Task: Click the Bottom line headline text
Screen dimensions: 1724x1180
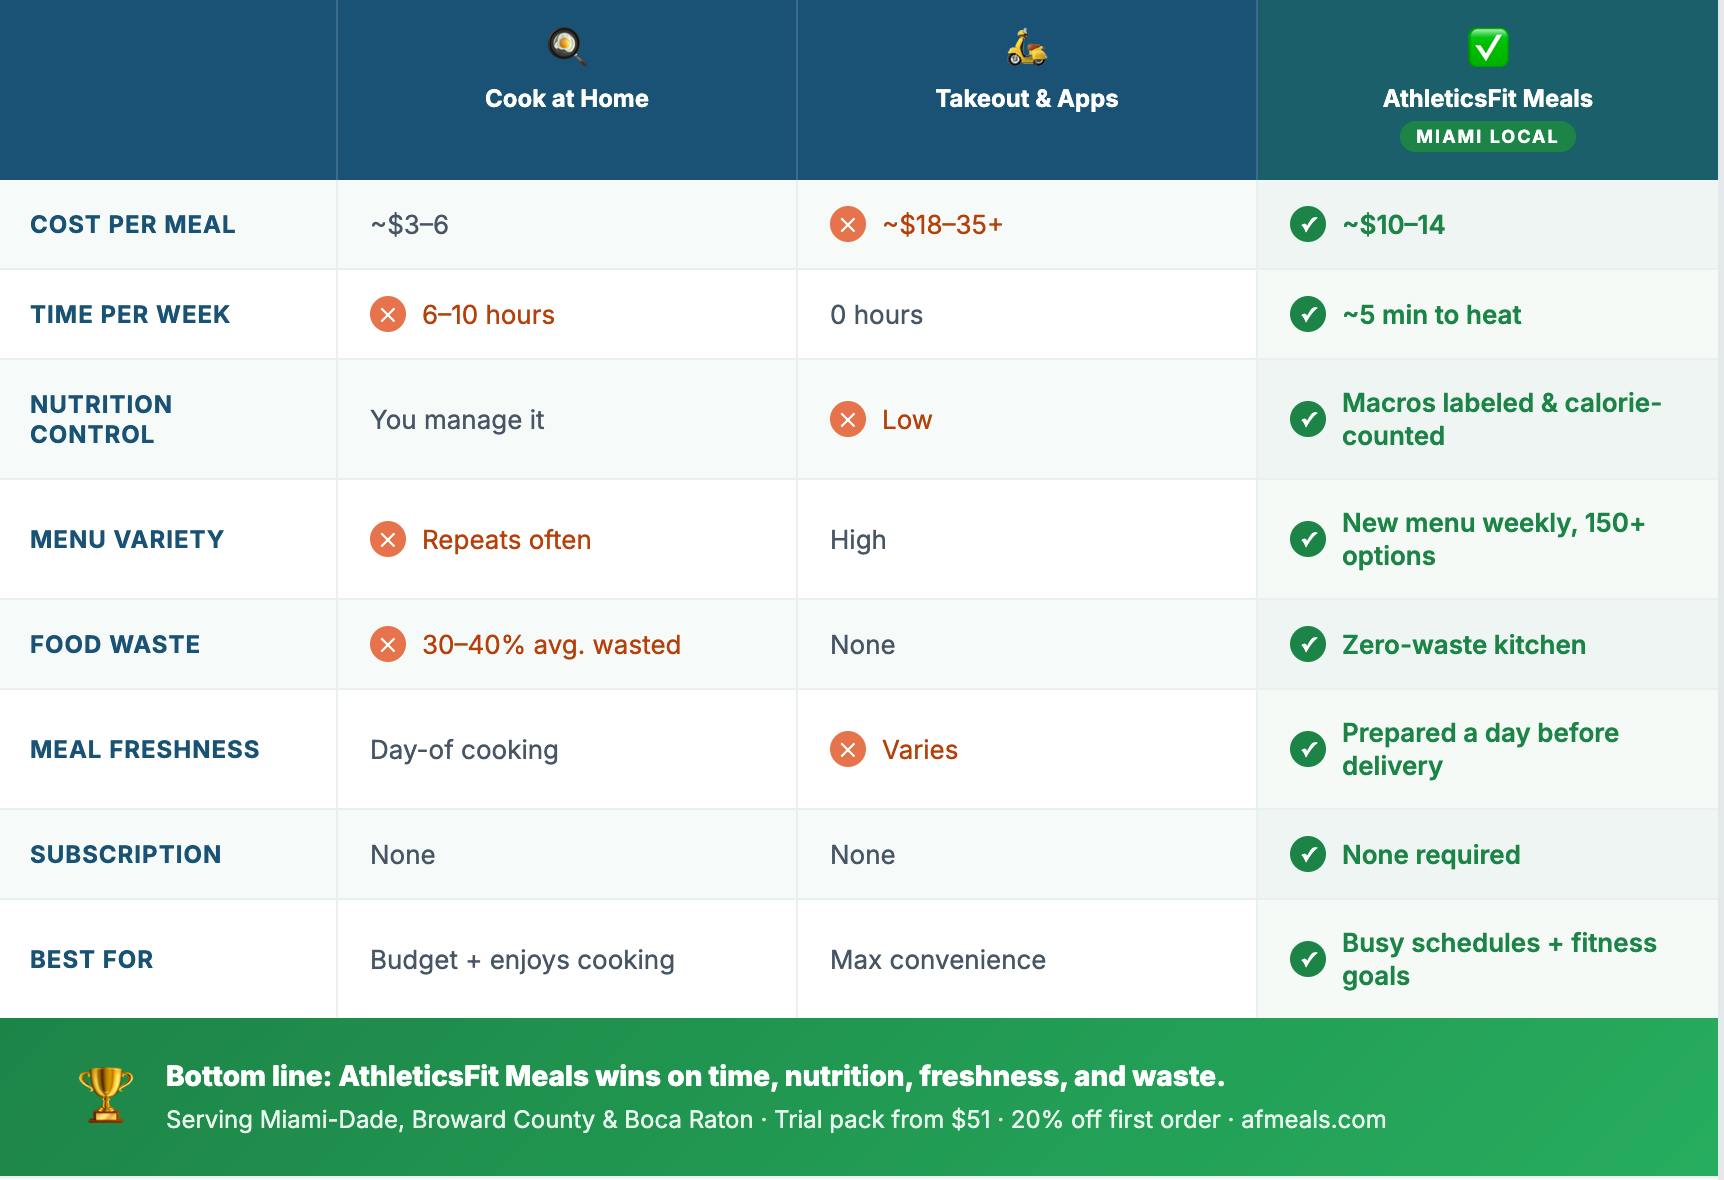Action: pos(695,1076)
